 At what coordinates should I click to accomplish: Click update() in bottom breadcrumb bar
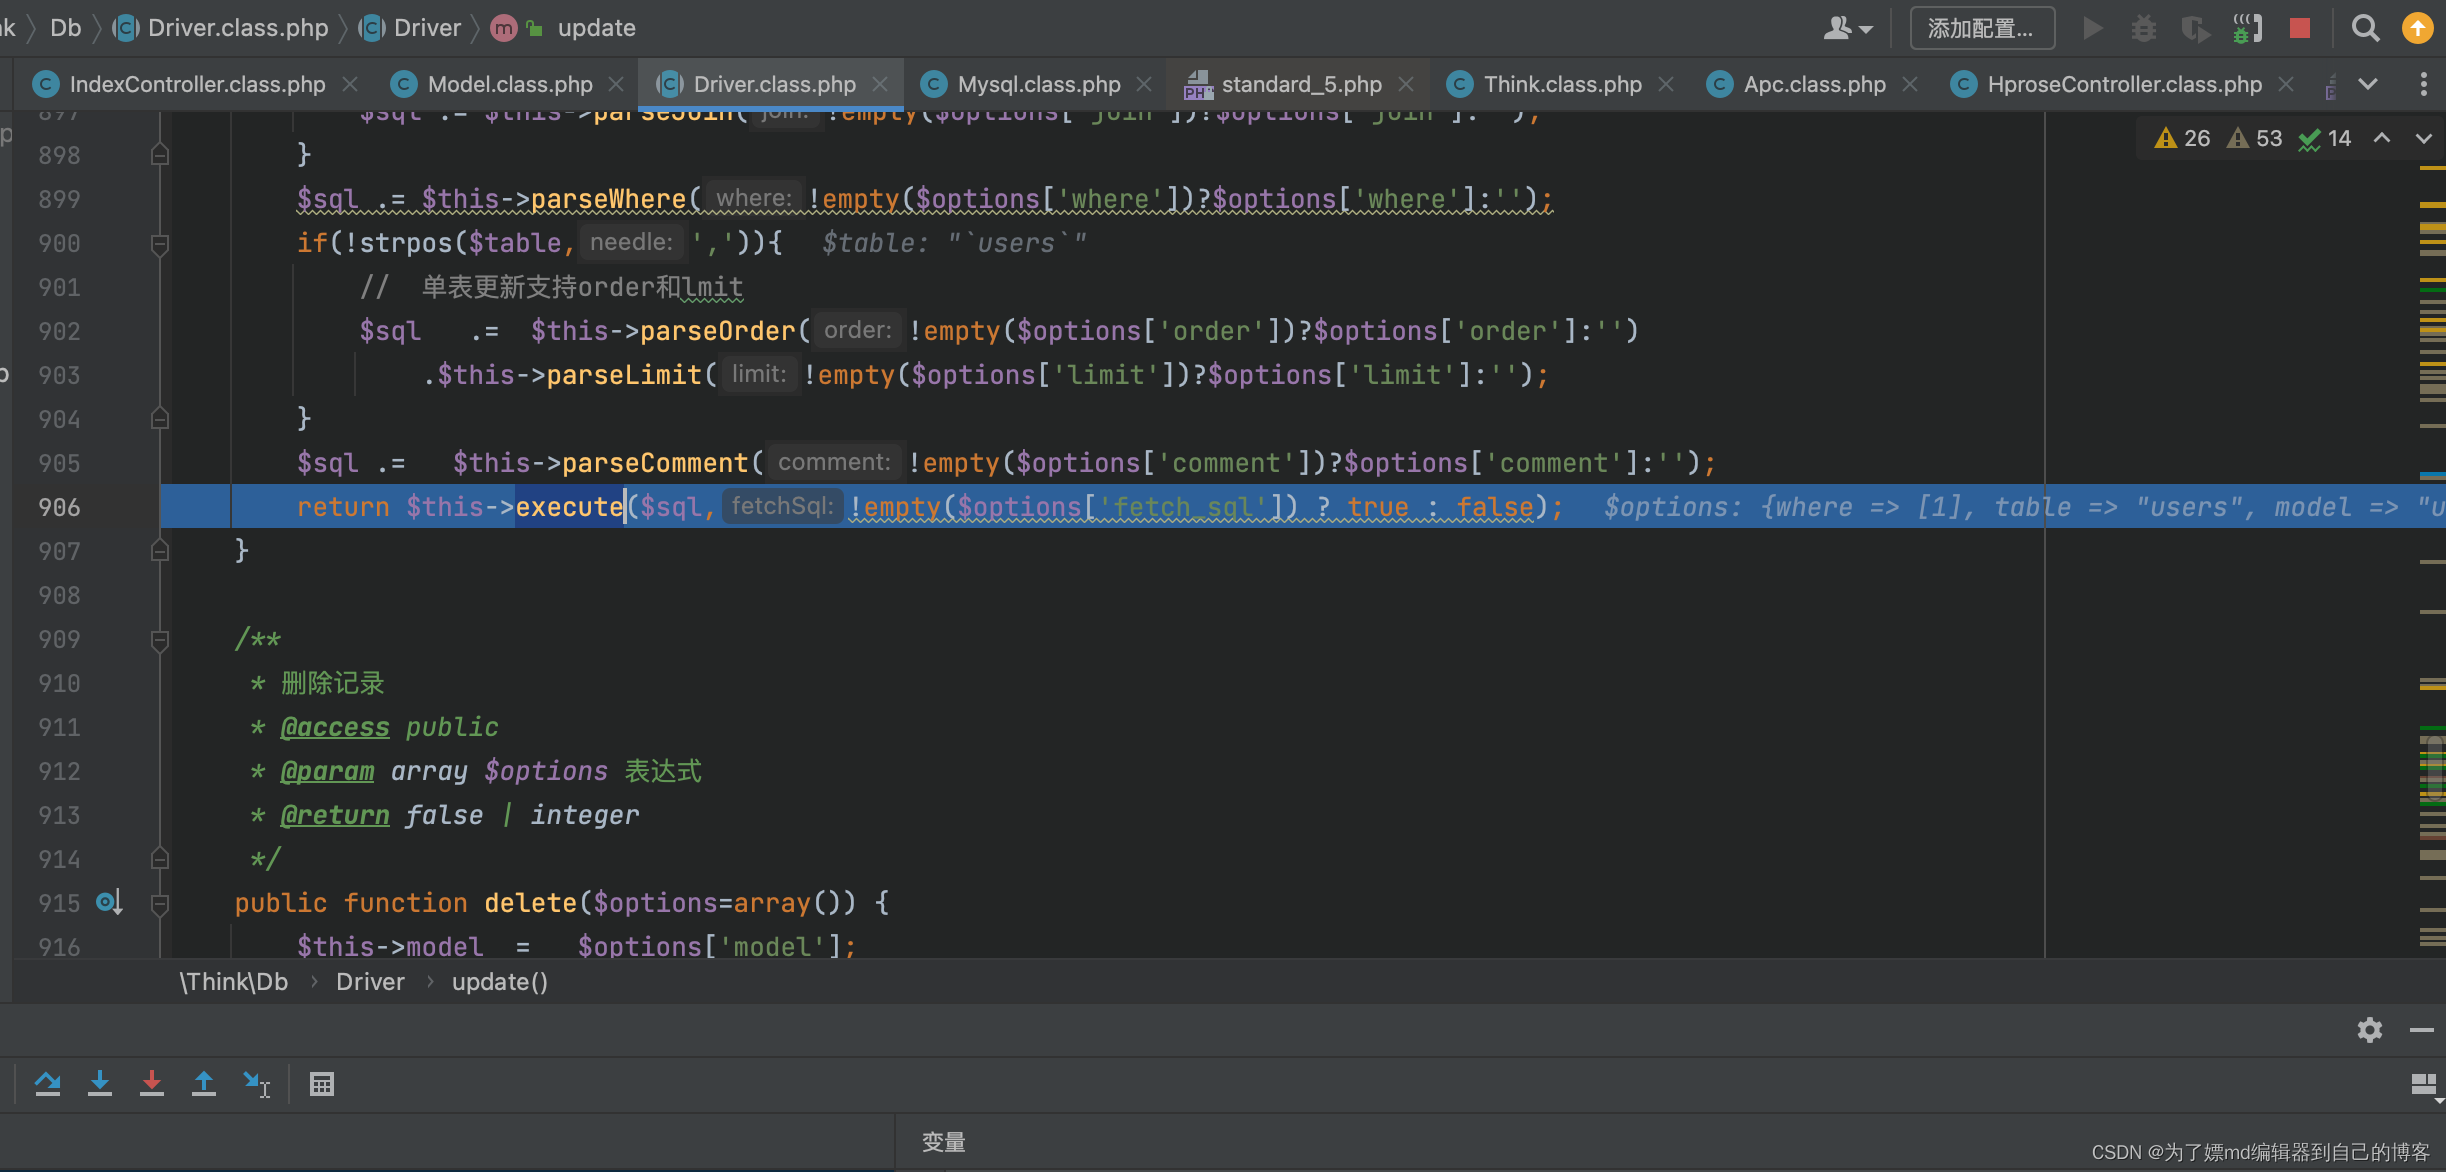(499, 982)
